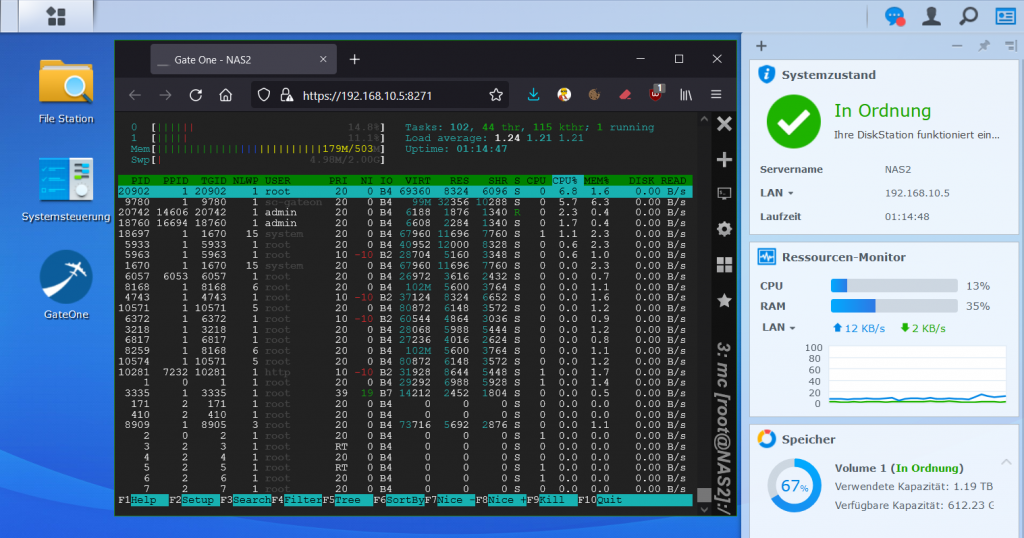
Task: Click the Setup label in htop footer
Action: [200, 499]
